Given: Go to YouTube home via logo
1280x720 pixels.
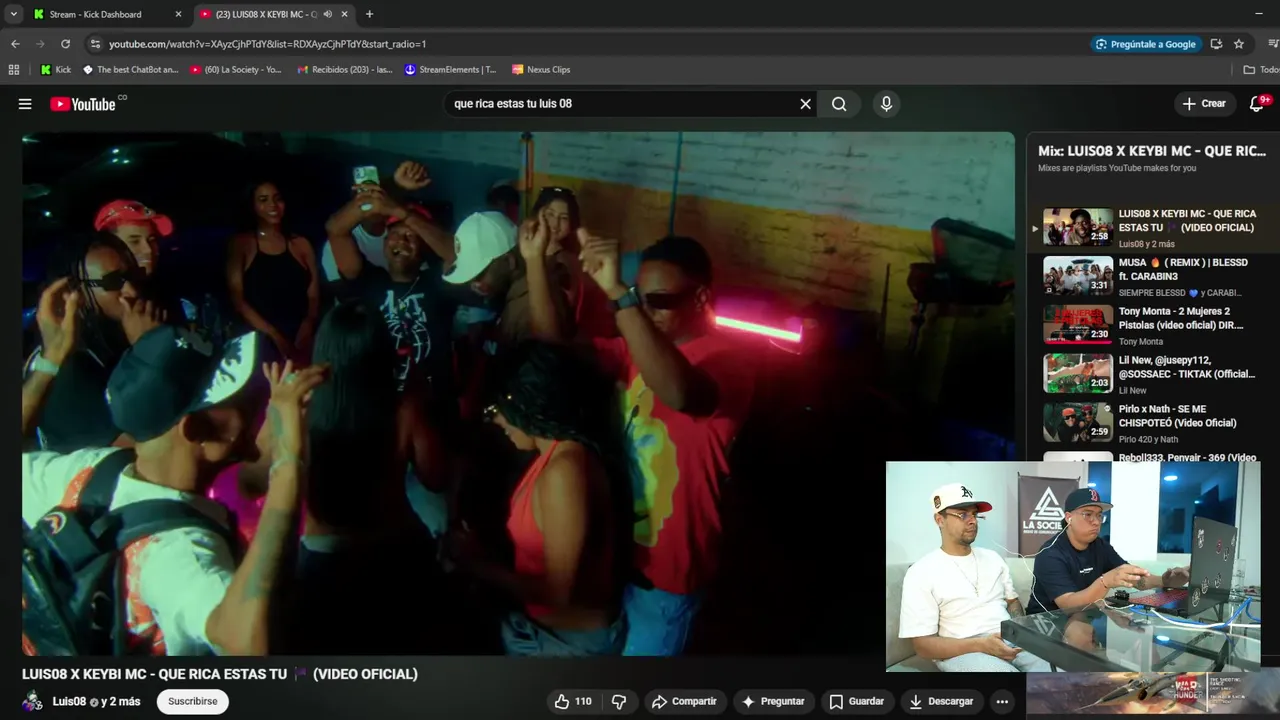Looking at the screenshot, I should (x=83, y=104).
